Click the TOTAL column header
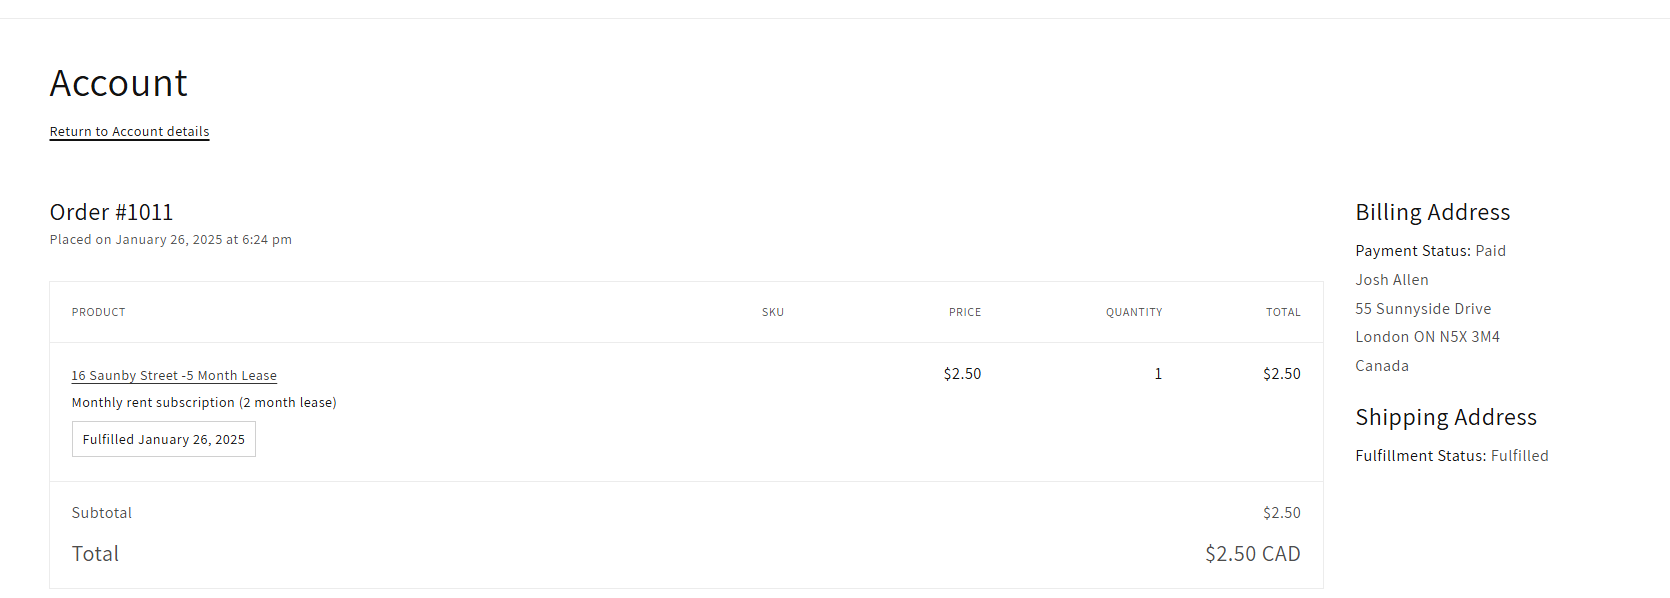Screen dimensions: 1670x598 pos(1282,312)
